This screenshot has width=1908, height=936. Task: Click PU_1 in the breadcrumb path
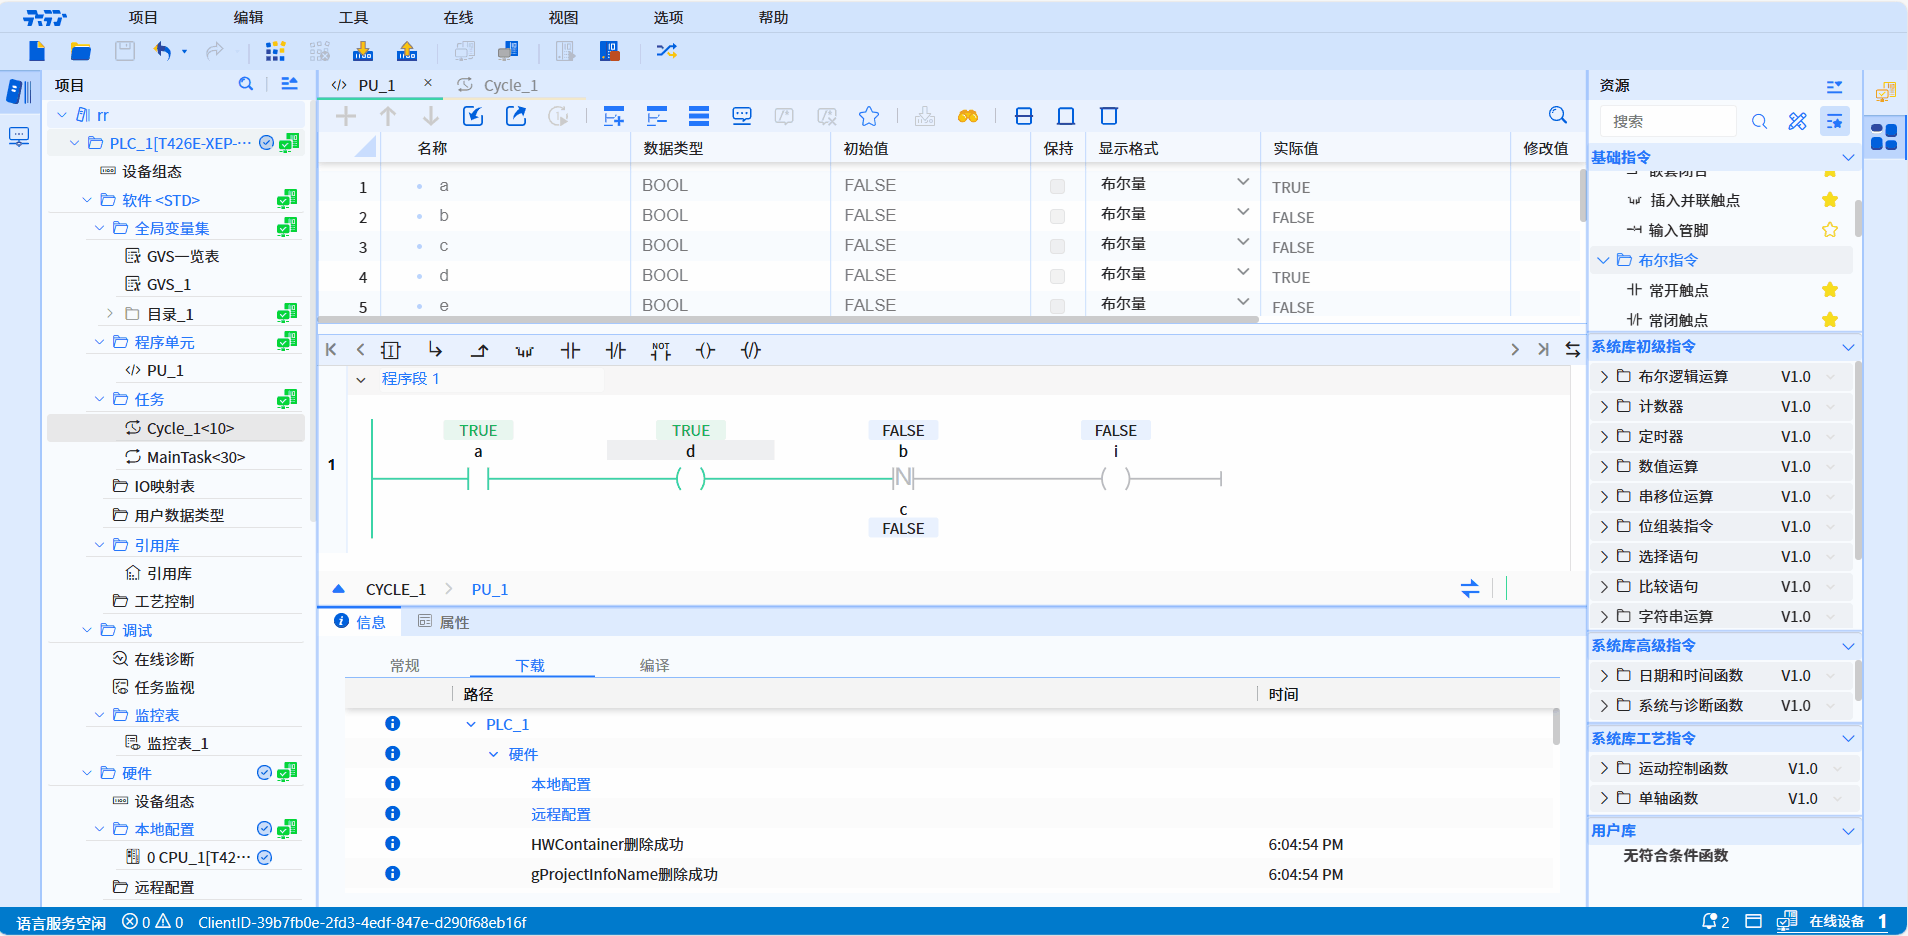(489, 589)
